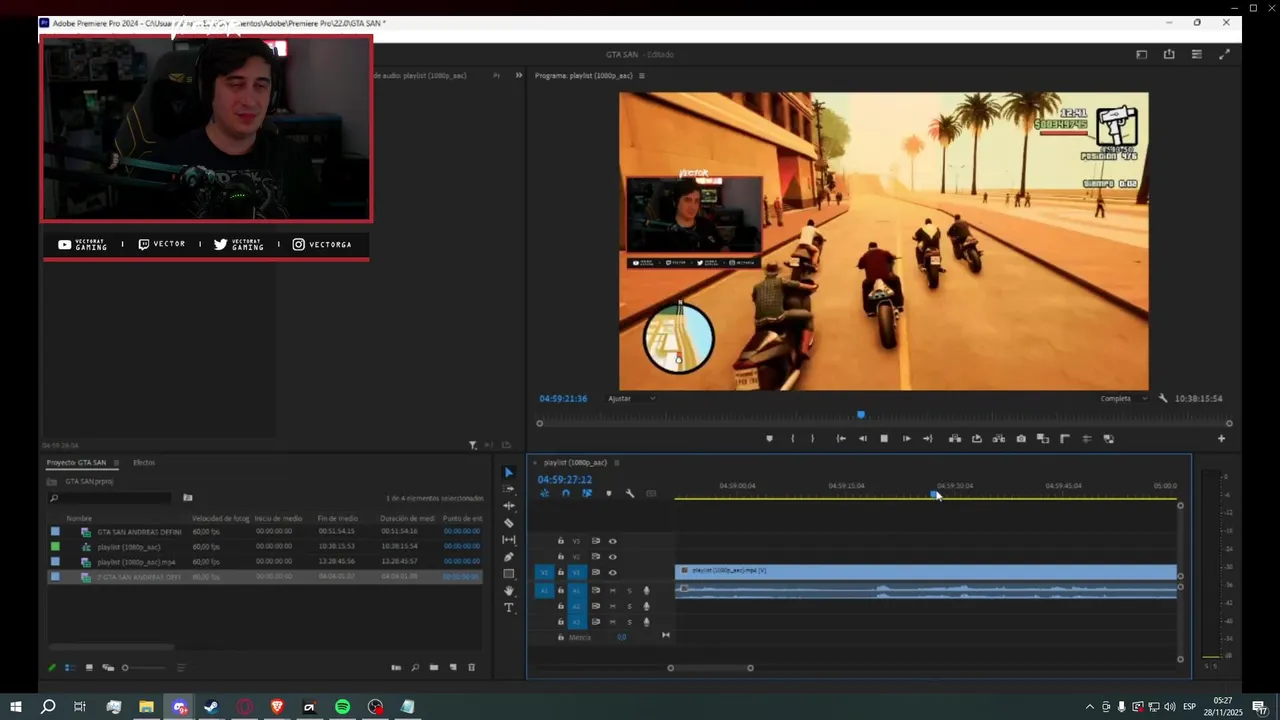Select the Selection arrow tool

pyautogui.click(x=509, y=473)
